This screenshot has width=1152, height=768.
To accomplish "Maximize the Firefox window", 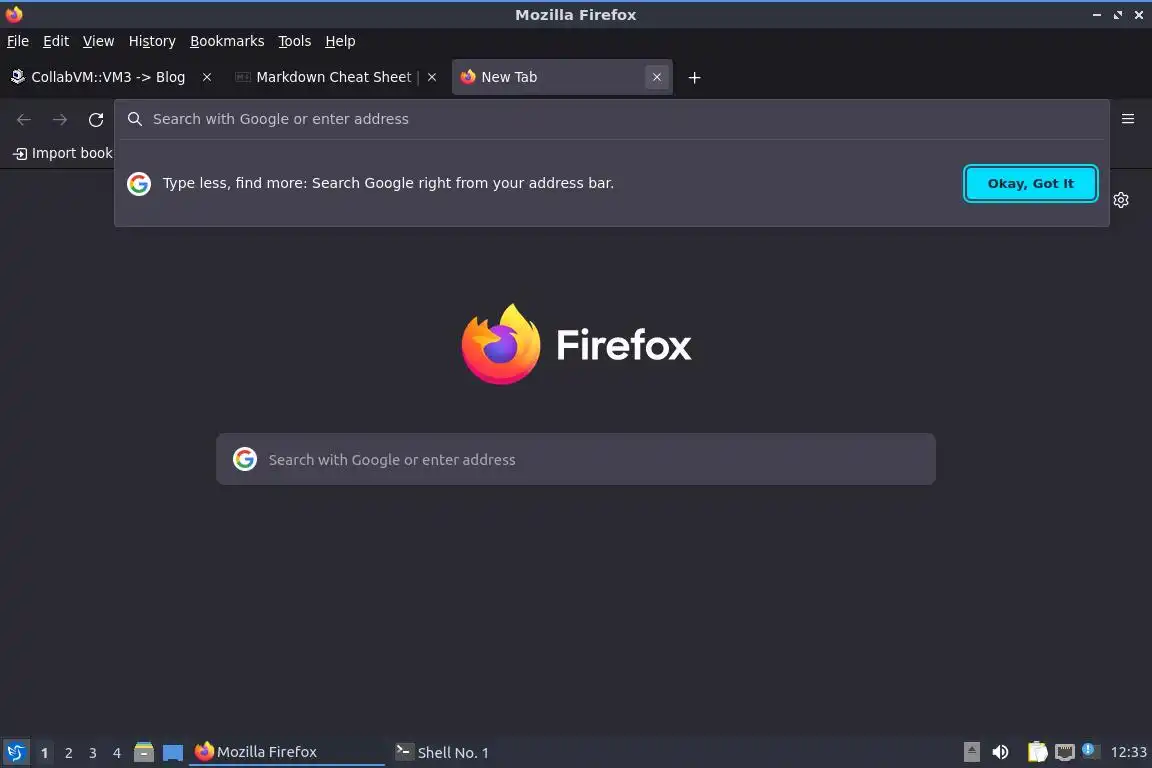I will click(x=1117, y=15).
